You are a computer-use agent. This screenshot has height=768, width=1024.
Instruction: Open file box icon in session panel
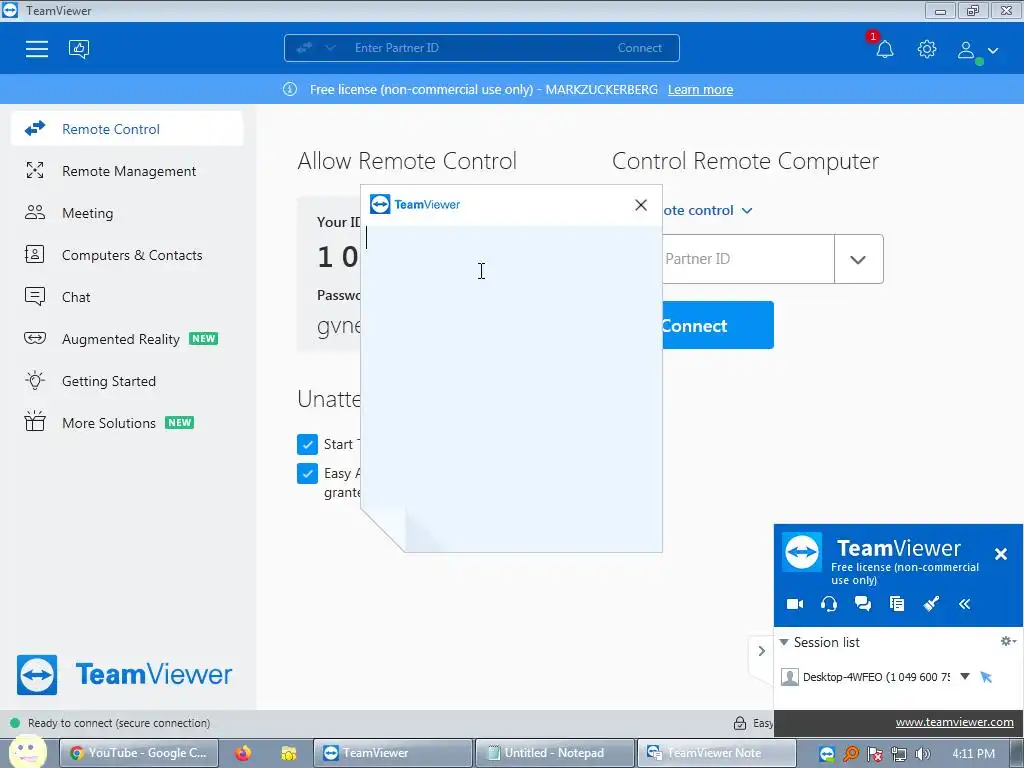(x=897, y=604)
